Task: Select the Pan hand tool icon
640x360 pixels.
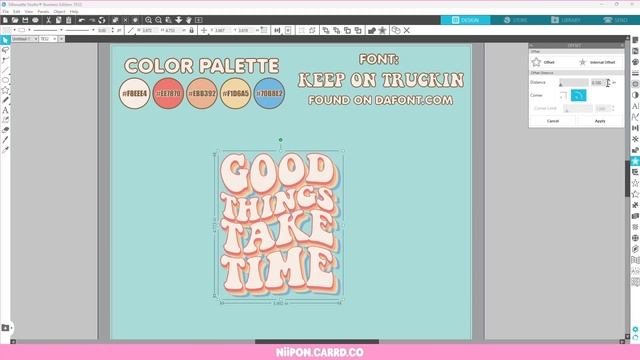Action: click(189, 20)
